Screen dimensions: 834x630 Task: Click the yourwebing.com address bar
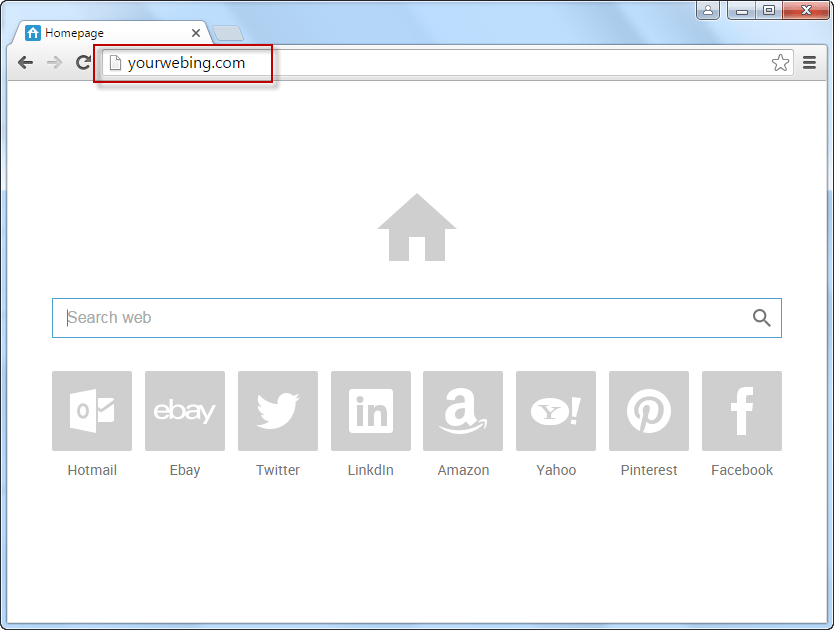pos(448,63)
